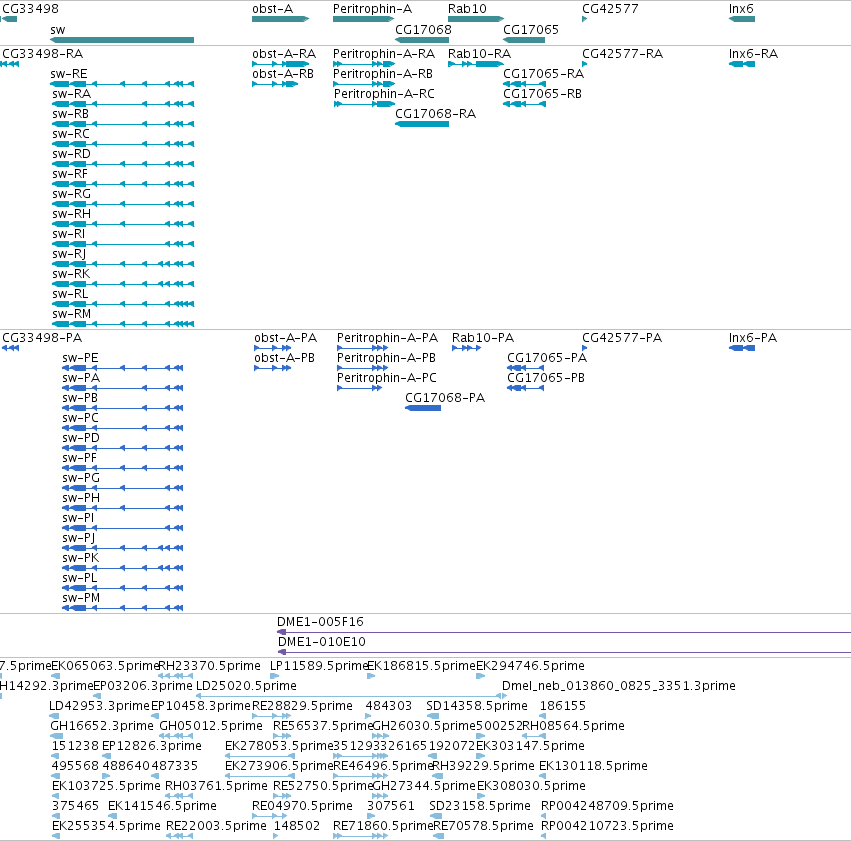Select the sw-PI protein label
The image size is (851, 841).
78,518
